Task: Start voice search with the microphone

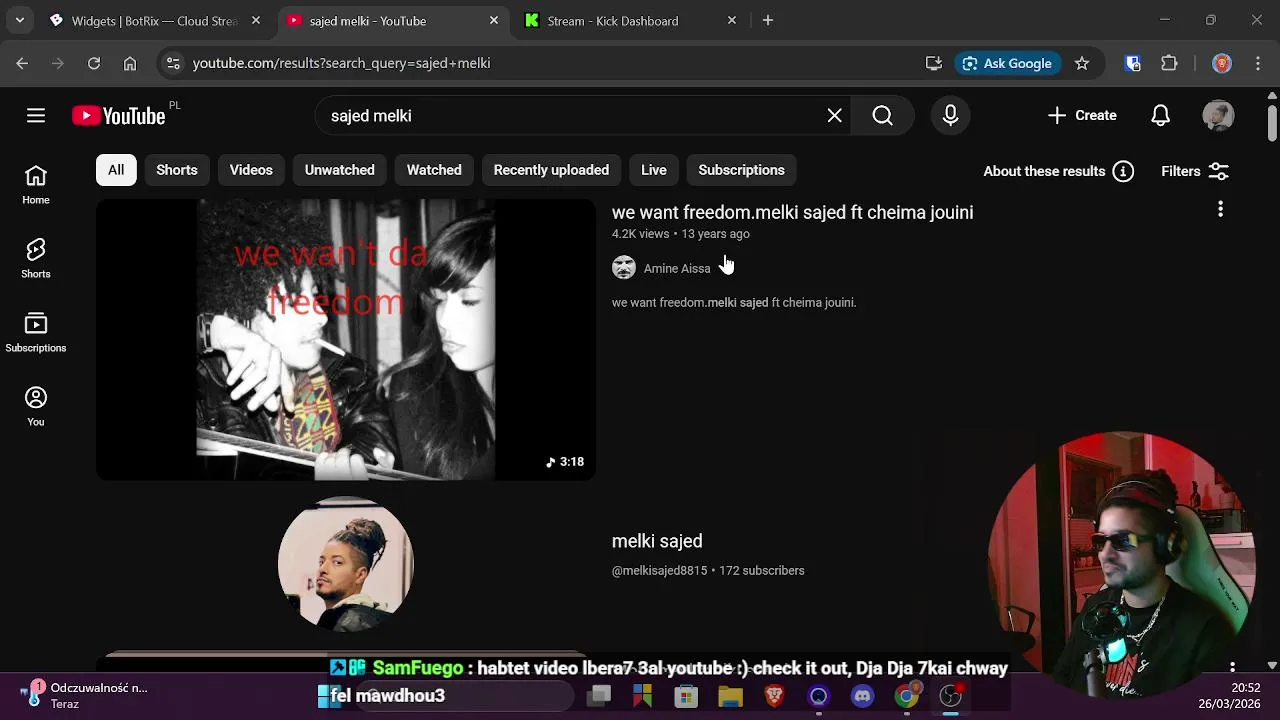Action: coord(950,116)
